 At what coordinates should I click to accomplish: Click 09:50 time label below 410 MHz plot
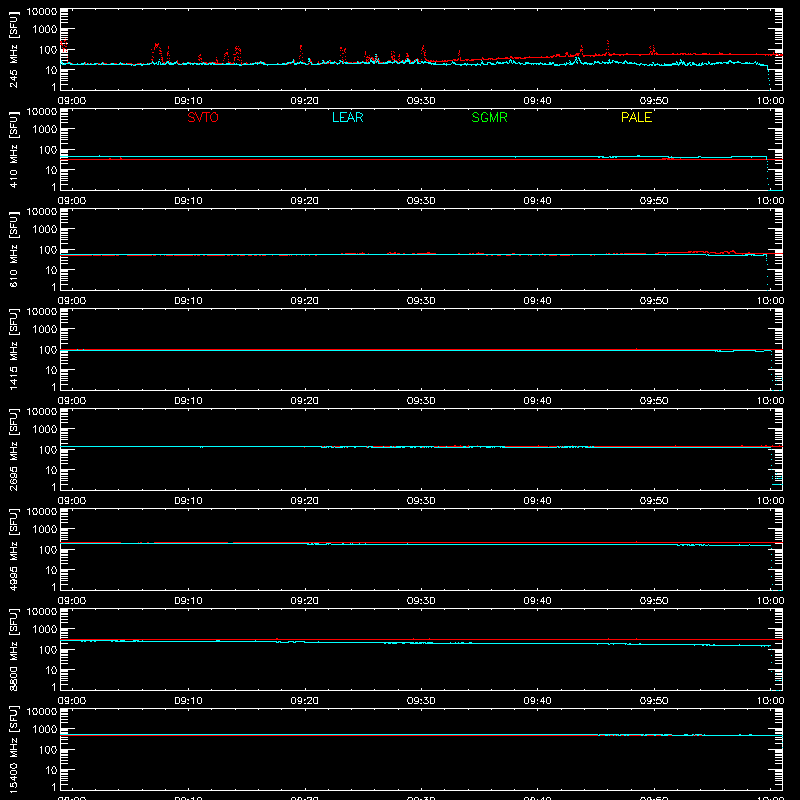[x=654, y=201]
